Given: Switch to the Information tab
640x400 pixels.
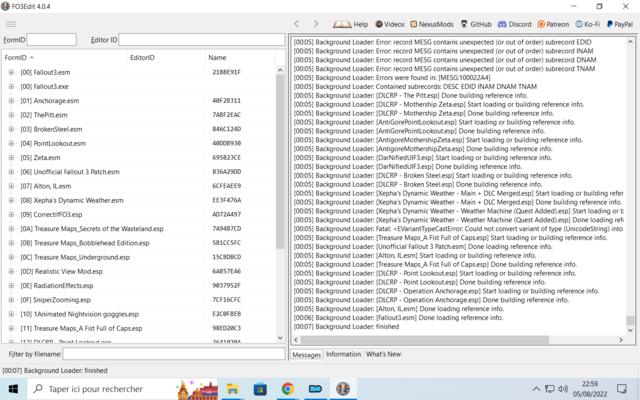Looking at the screenshot, I should (343, 354).
